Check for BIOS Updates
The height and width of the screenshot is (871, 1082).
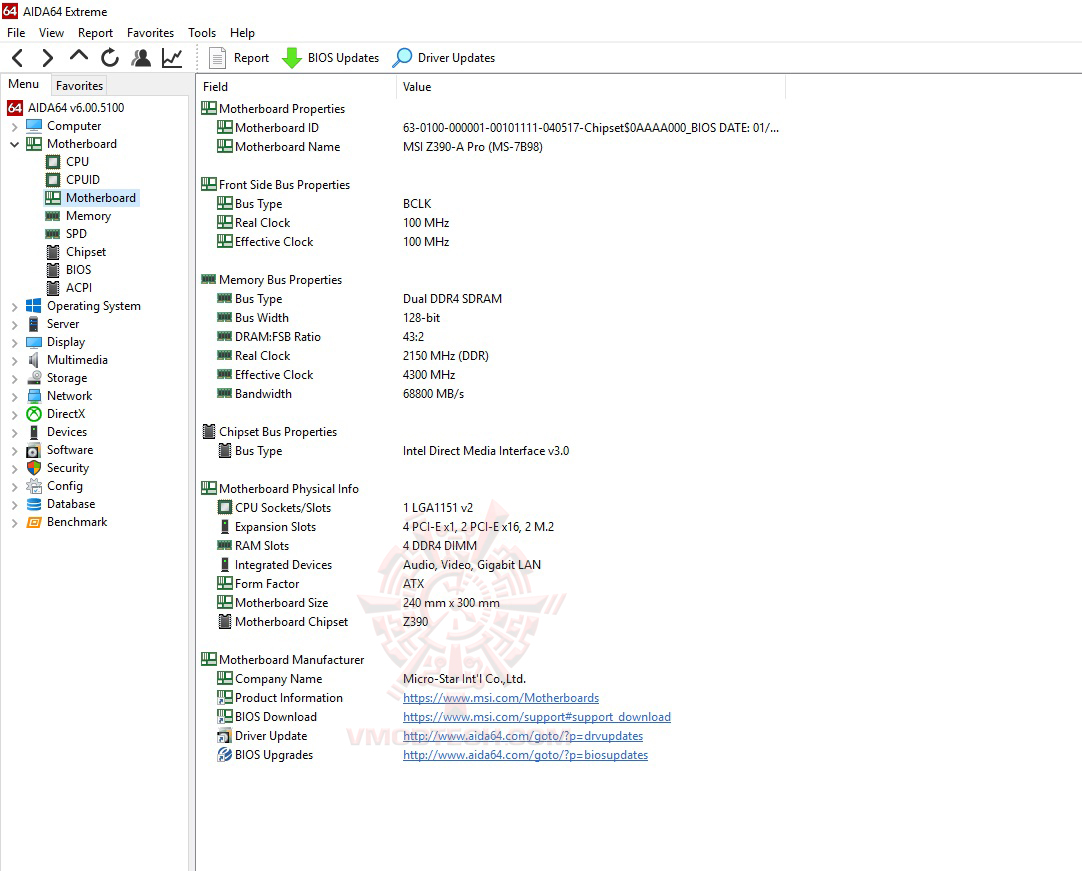(331, 58)
